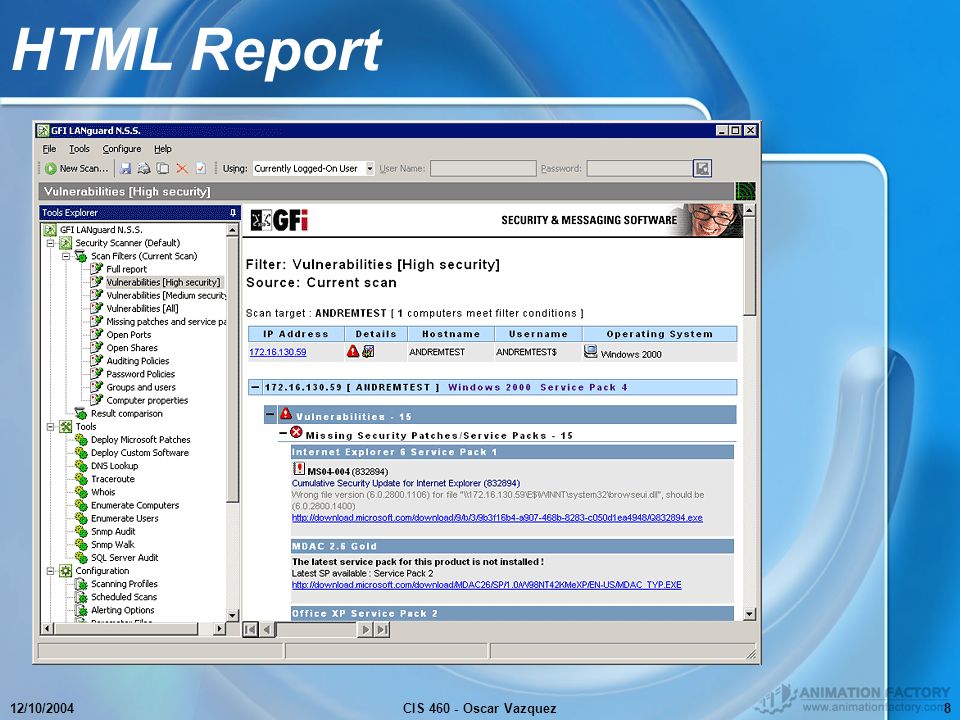
Task: Click the red warning icon in Details column
Action: pyautogui.click(x=353, y=351)
